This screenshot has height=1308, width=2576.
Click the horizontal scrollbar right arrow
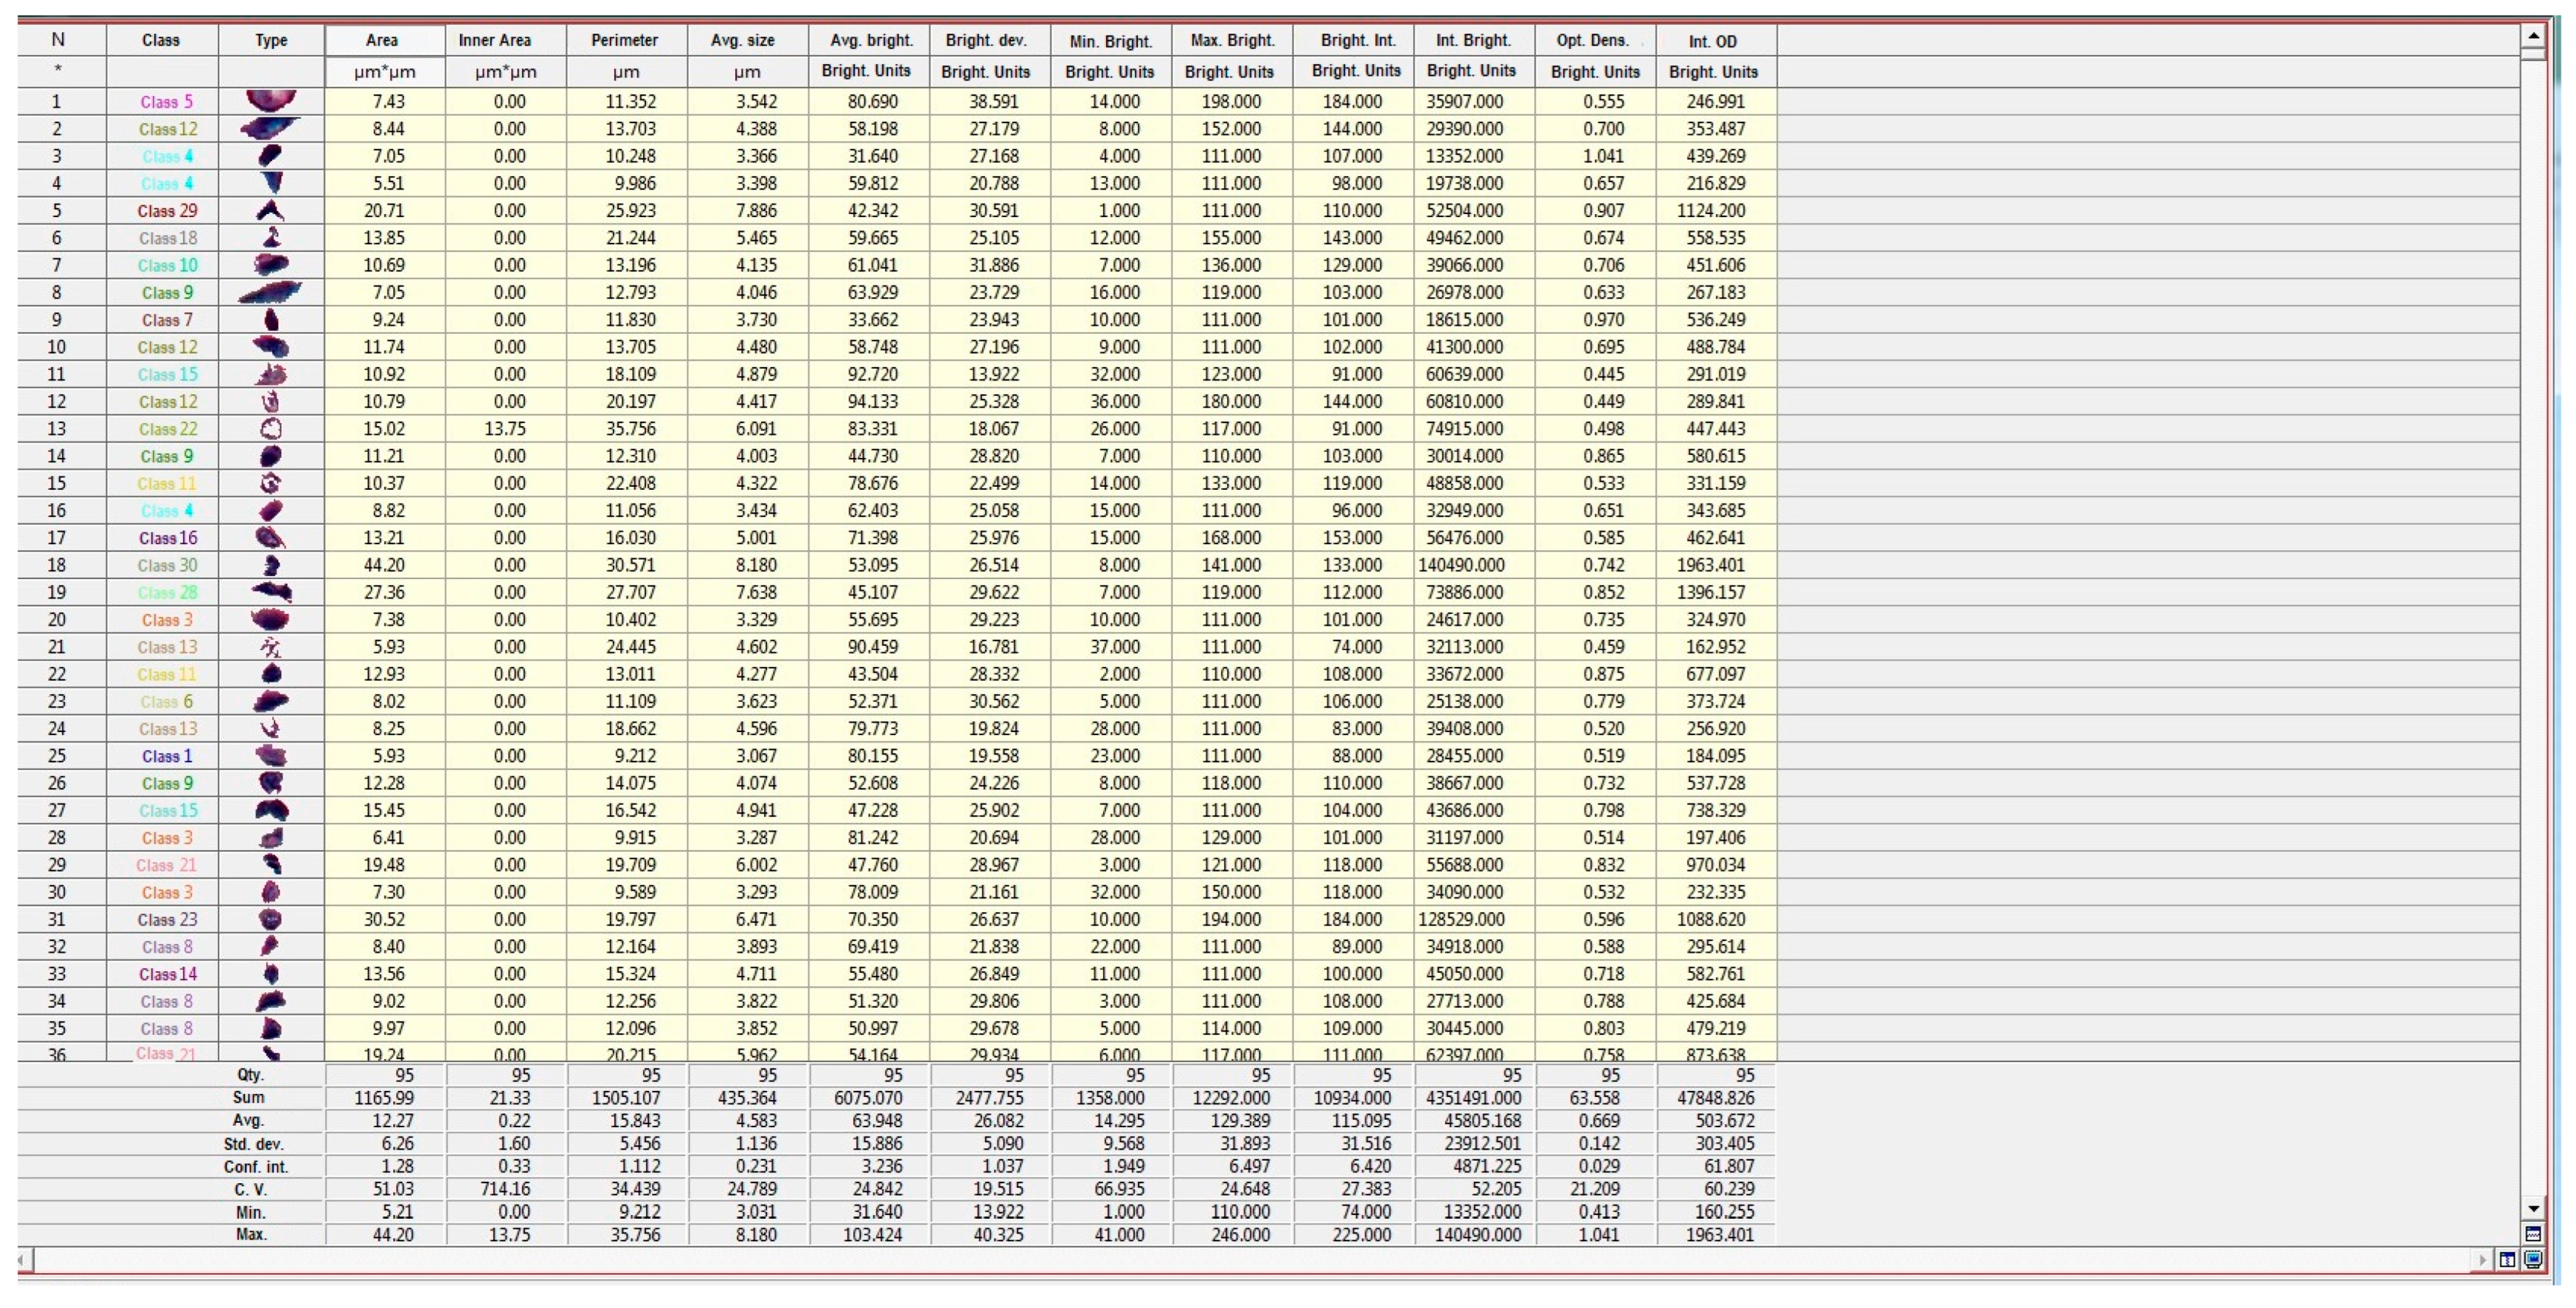pos(2482,1259)
